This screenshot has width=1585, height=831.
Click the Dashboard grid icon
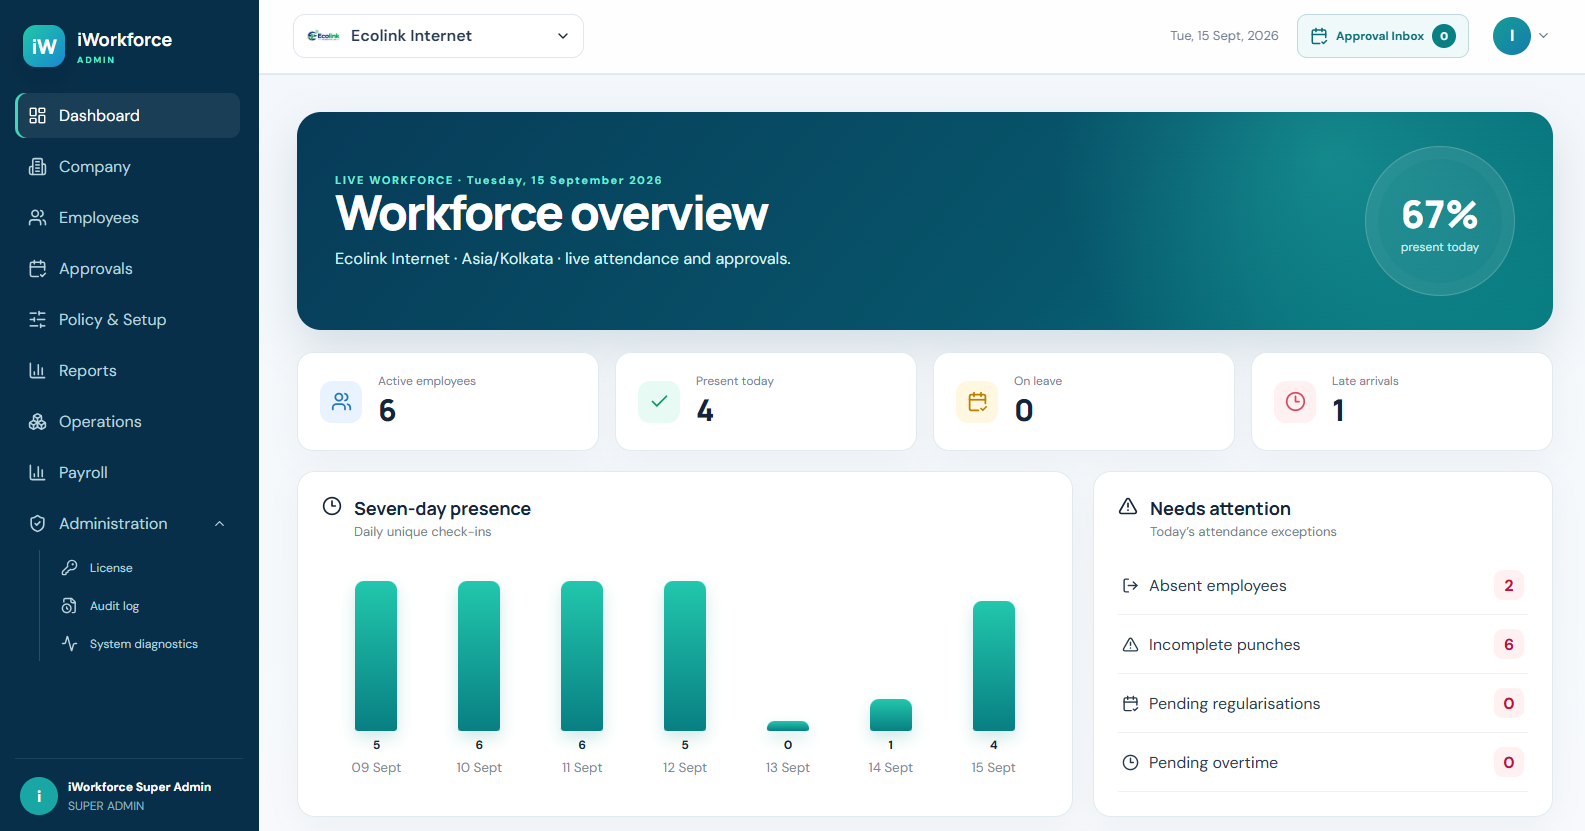point(38,115)
